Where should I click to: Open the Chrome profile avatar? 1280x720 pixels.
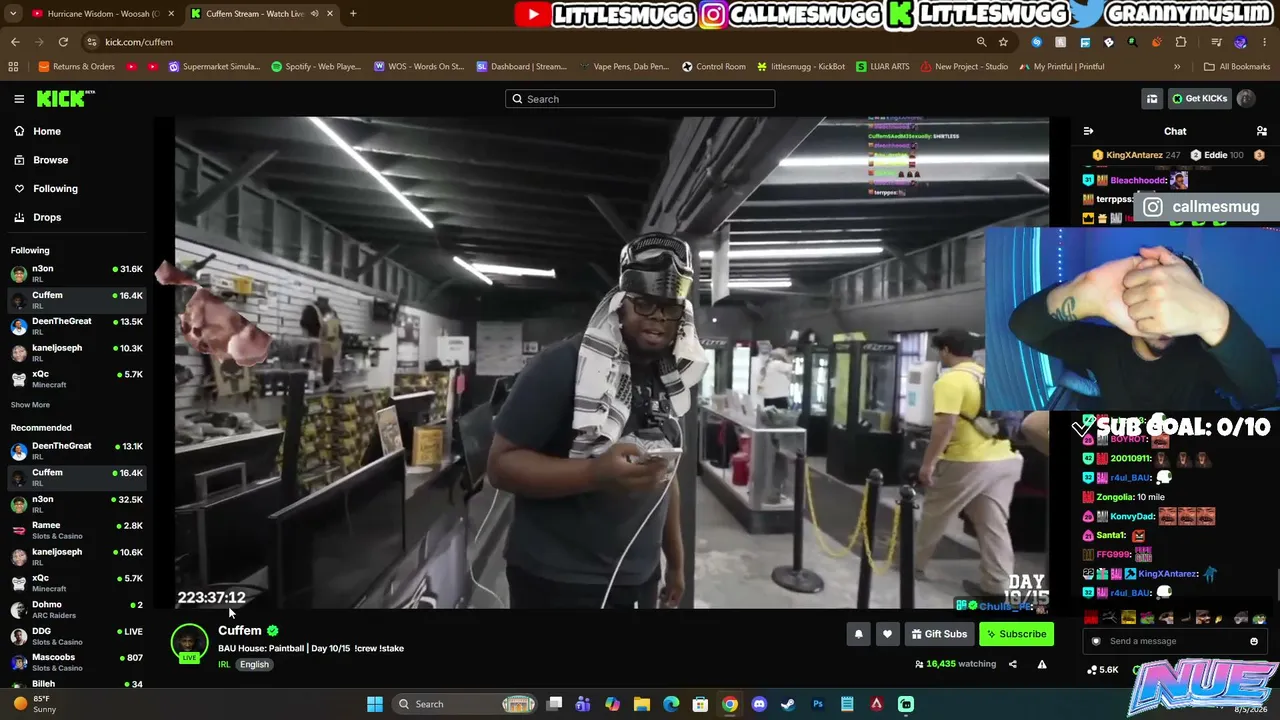pyautogui.click(x=1241, y=42)
